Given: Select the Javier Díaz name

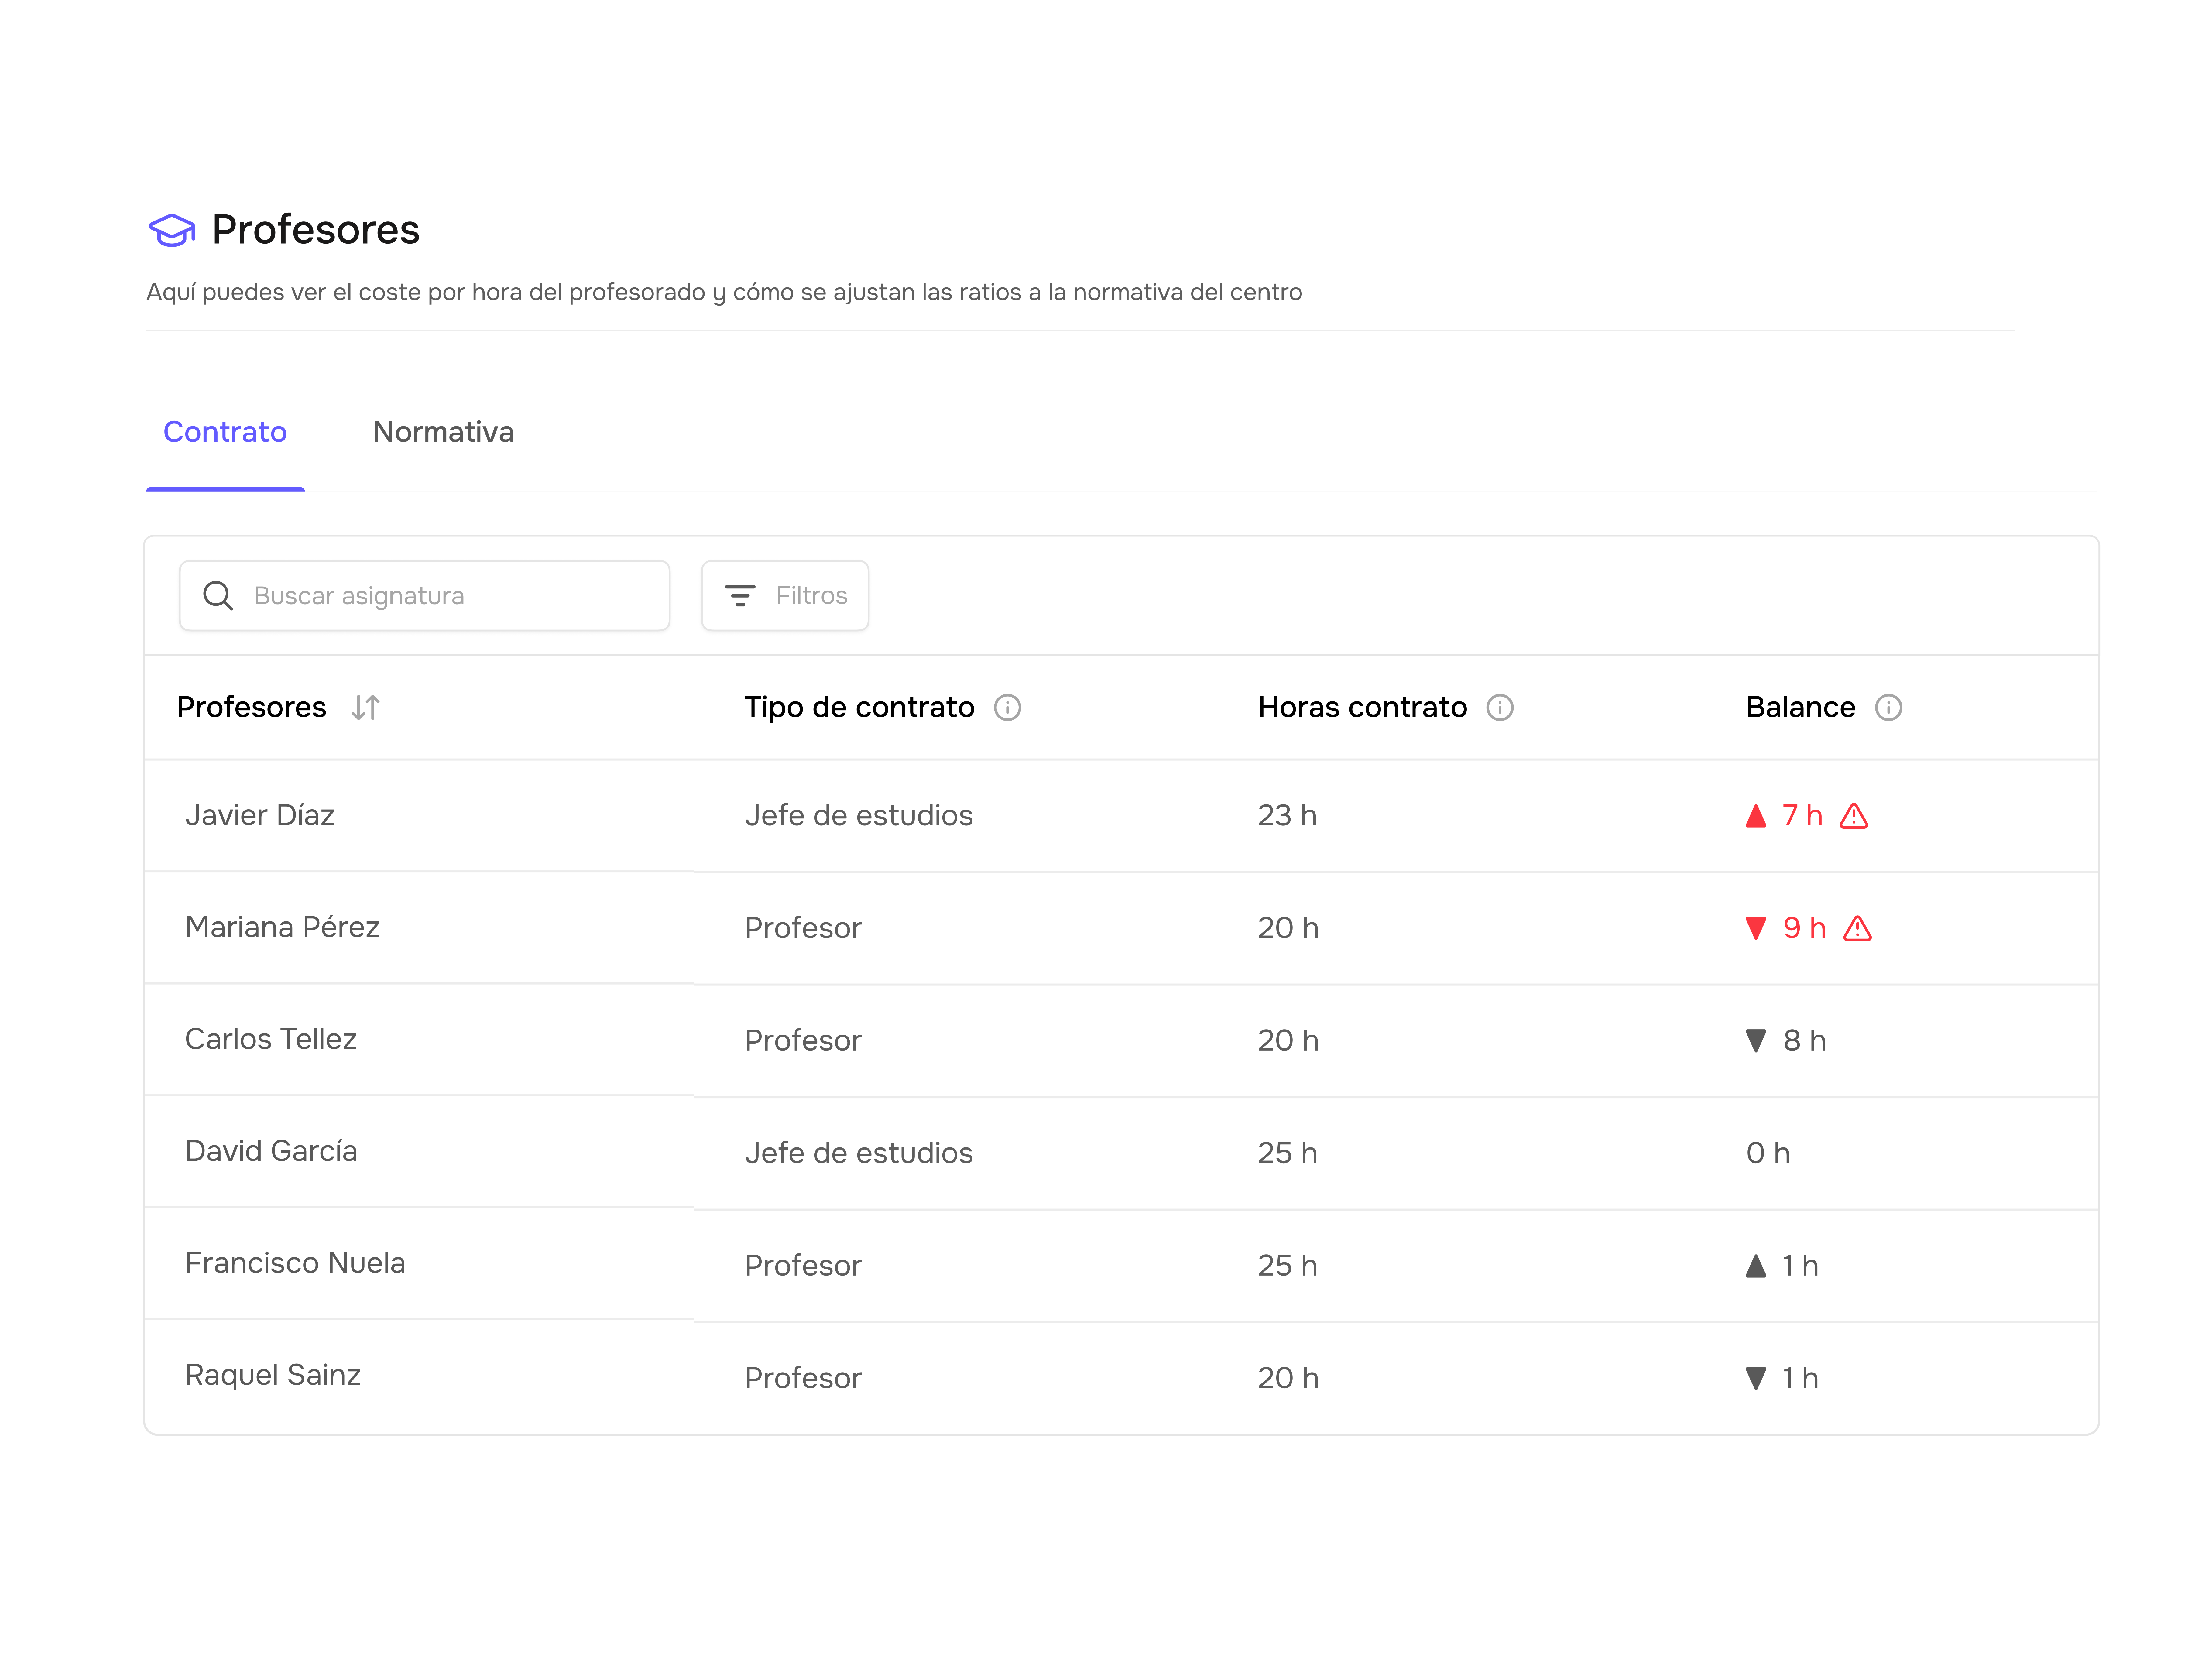Looking at the screenshot, I should click(x=260, y=816).
